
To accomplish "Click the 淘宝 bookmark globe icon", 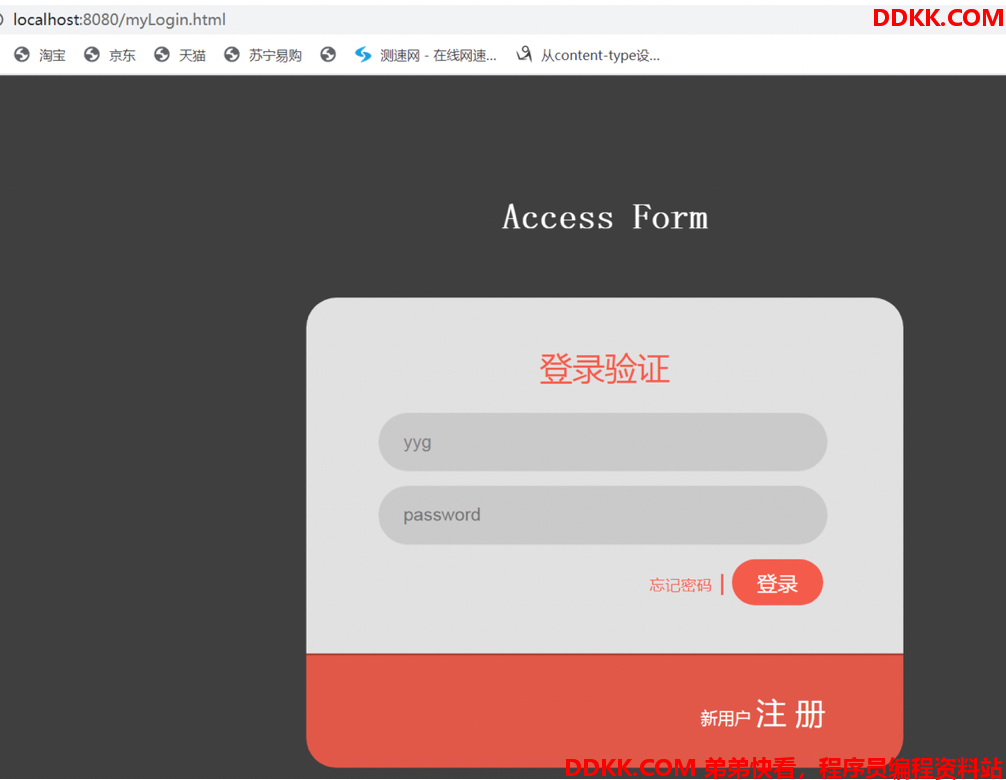I will 22,55.
